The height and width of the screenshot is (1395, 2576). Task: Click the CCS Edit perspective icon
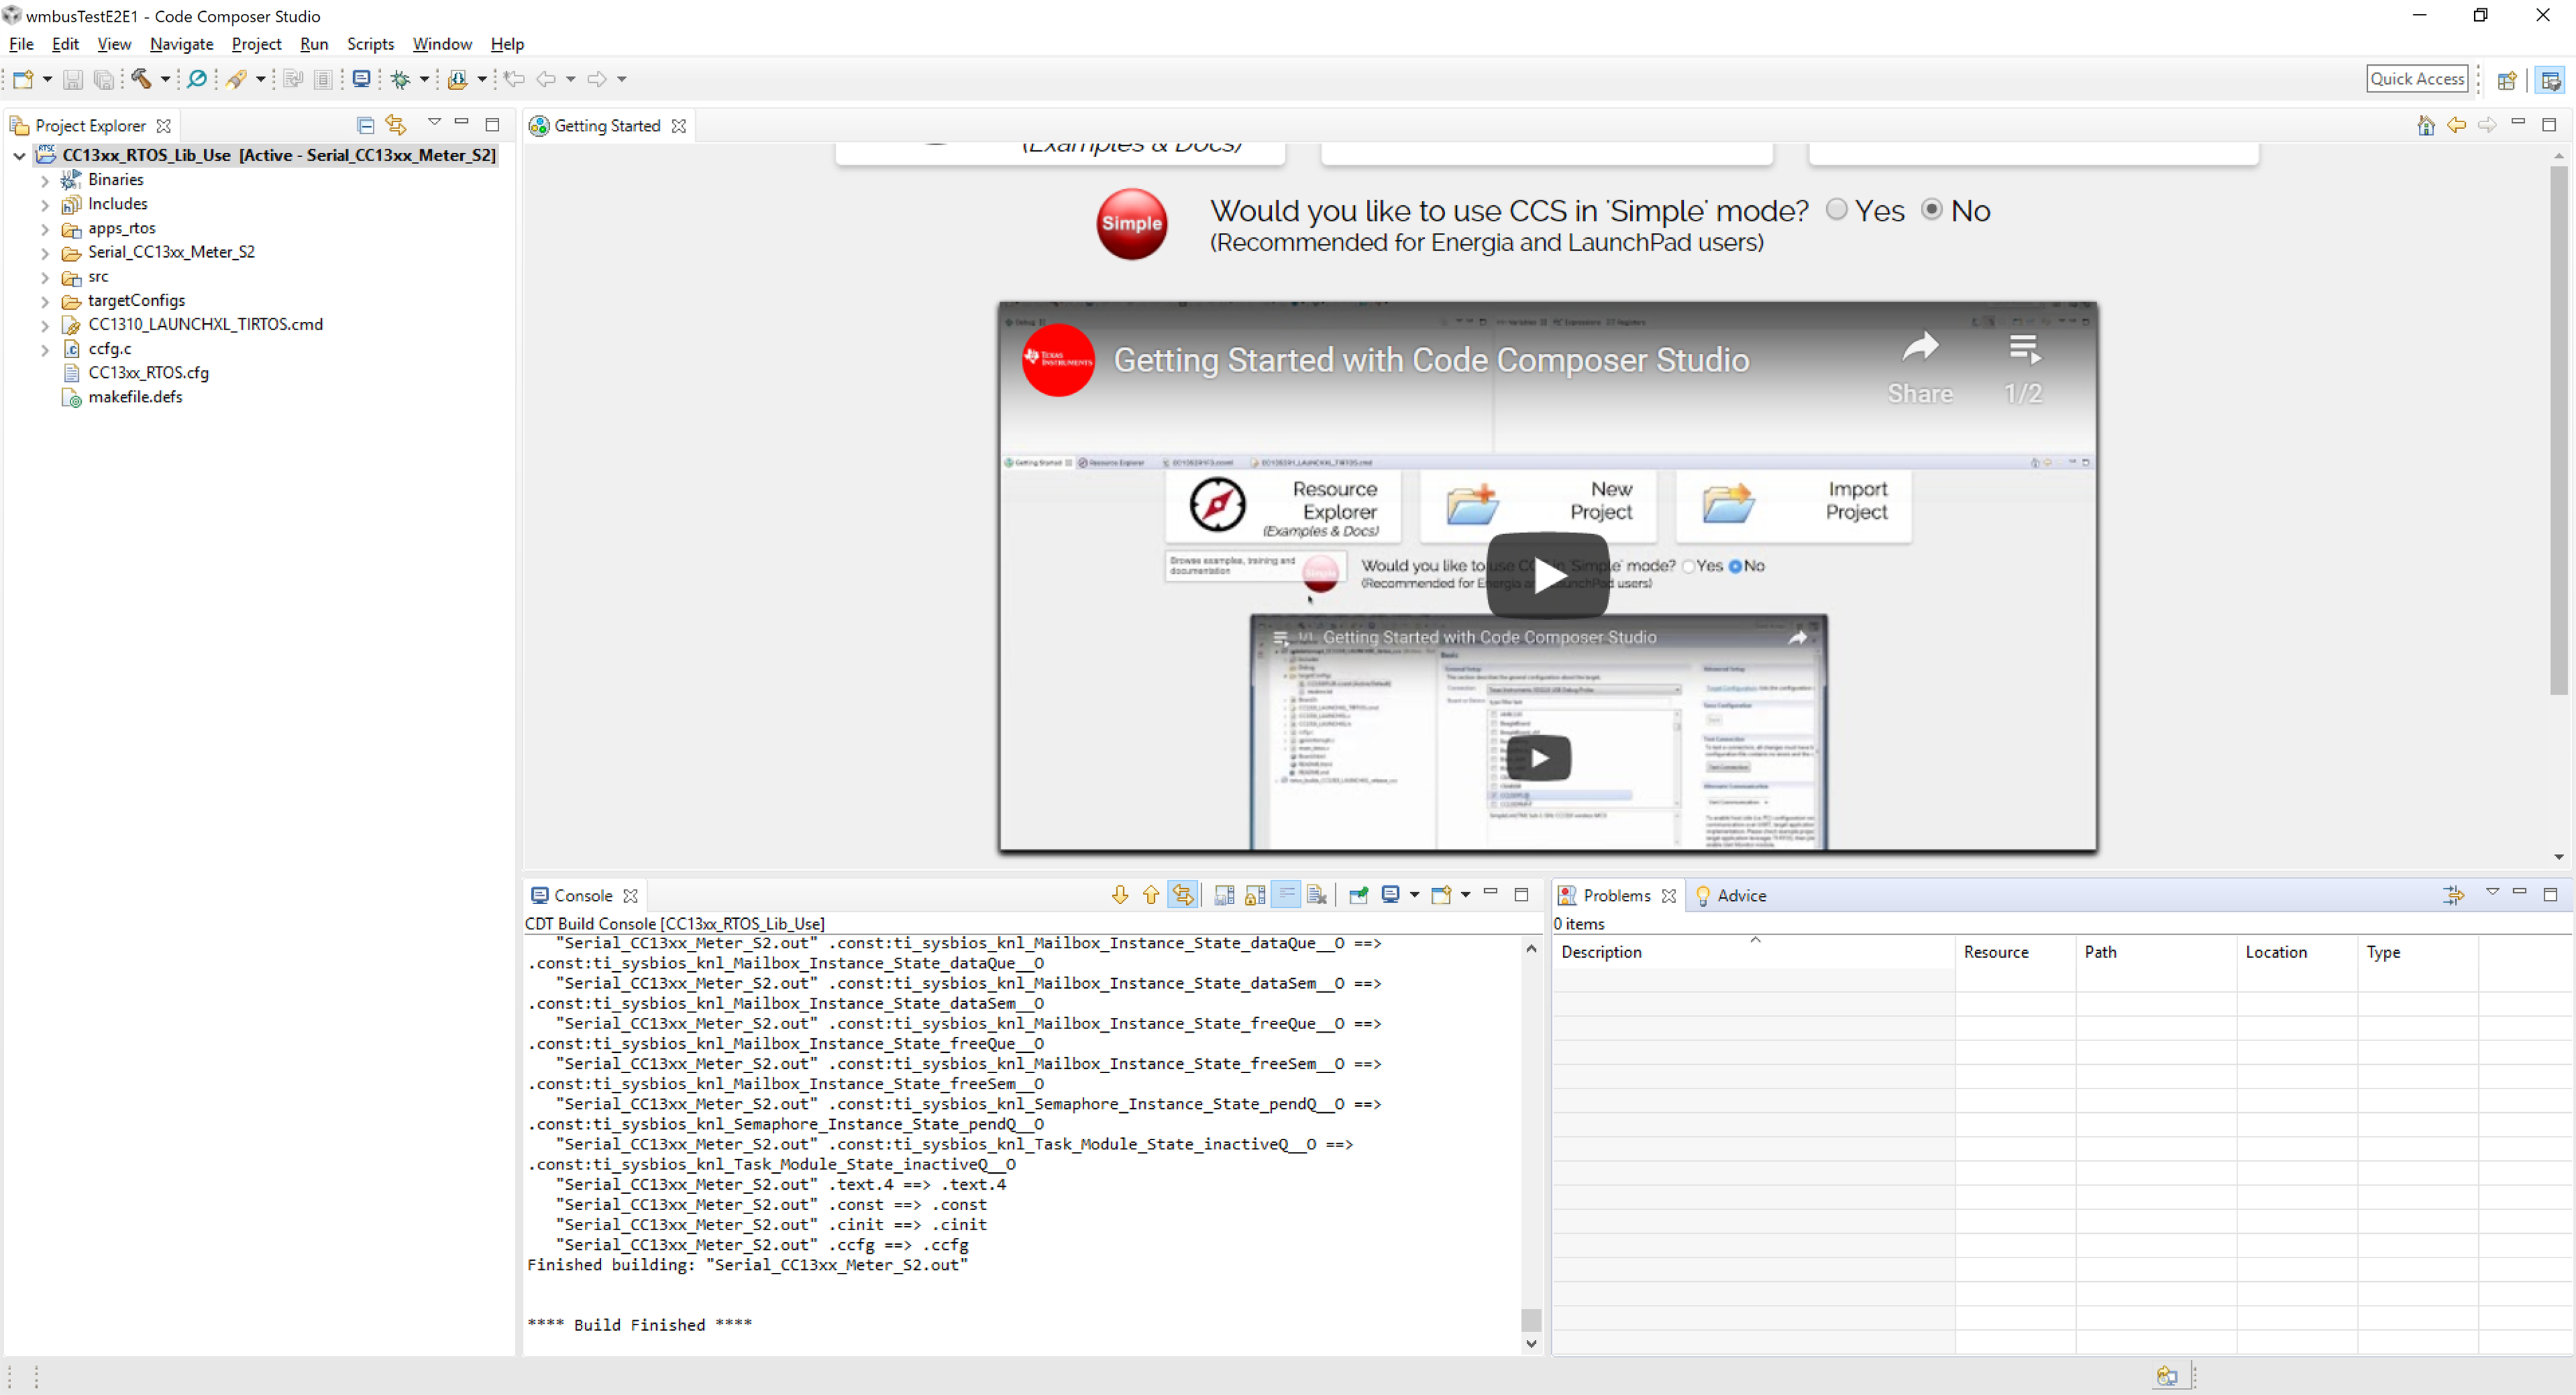coord(2550,80)
